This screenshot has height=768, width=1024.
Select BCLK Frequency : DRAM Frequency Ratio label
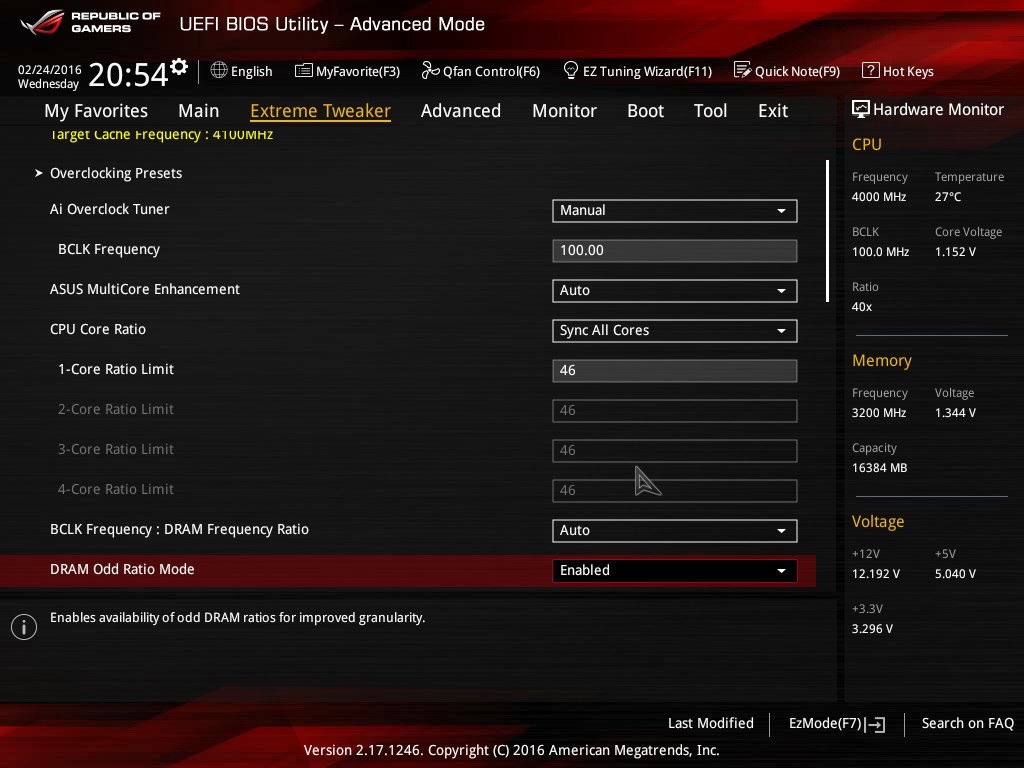tap(180, 529)
